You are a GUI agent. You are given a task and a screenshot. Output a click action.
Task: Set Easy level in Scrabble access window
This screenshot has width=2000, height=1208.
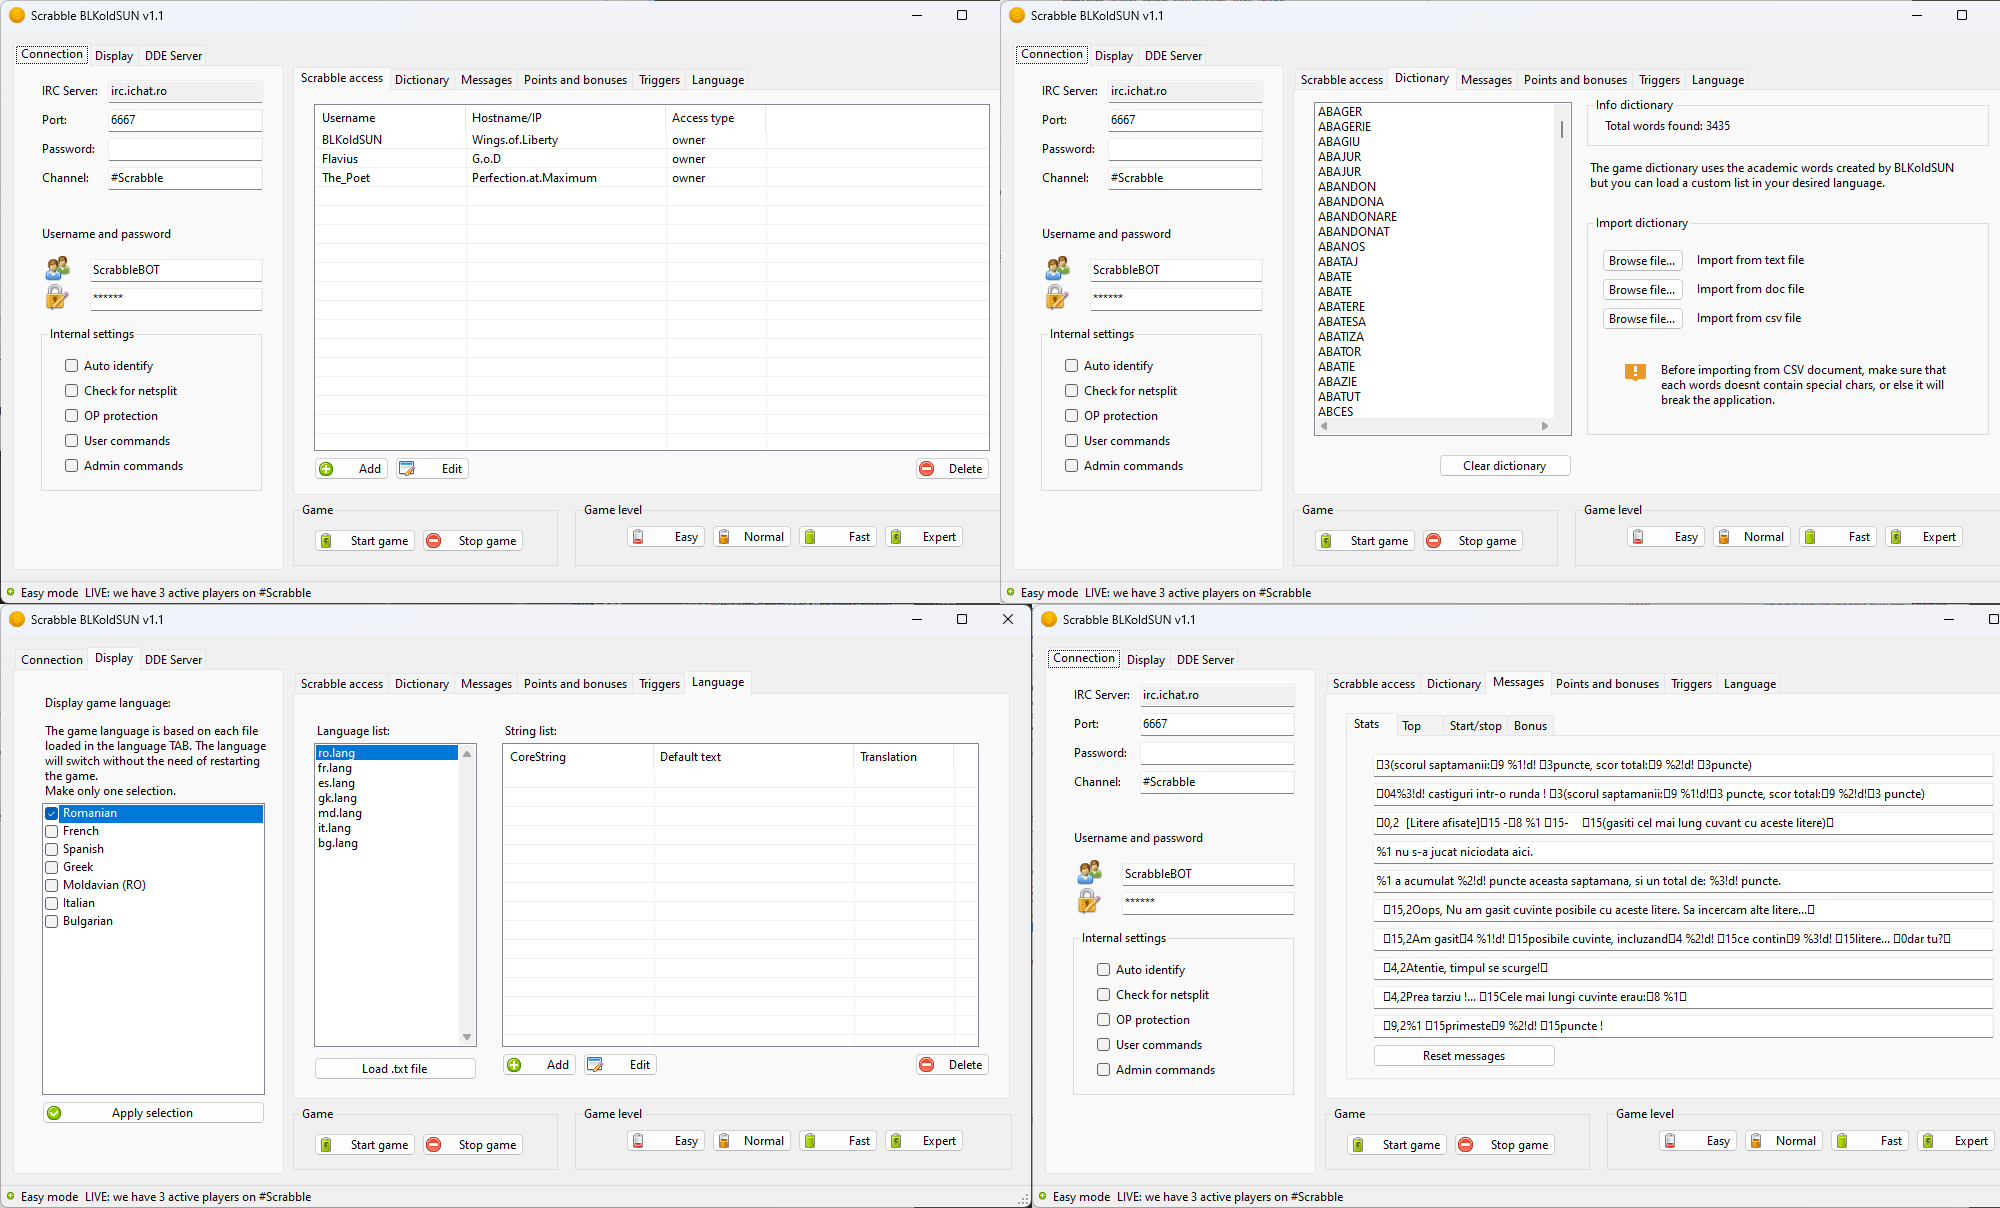(666, 537)
